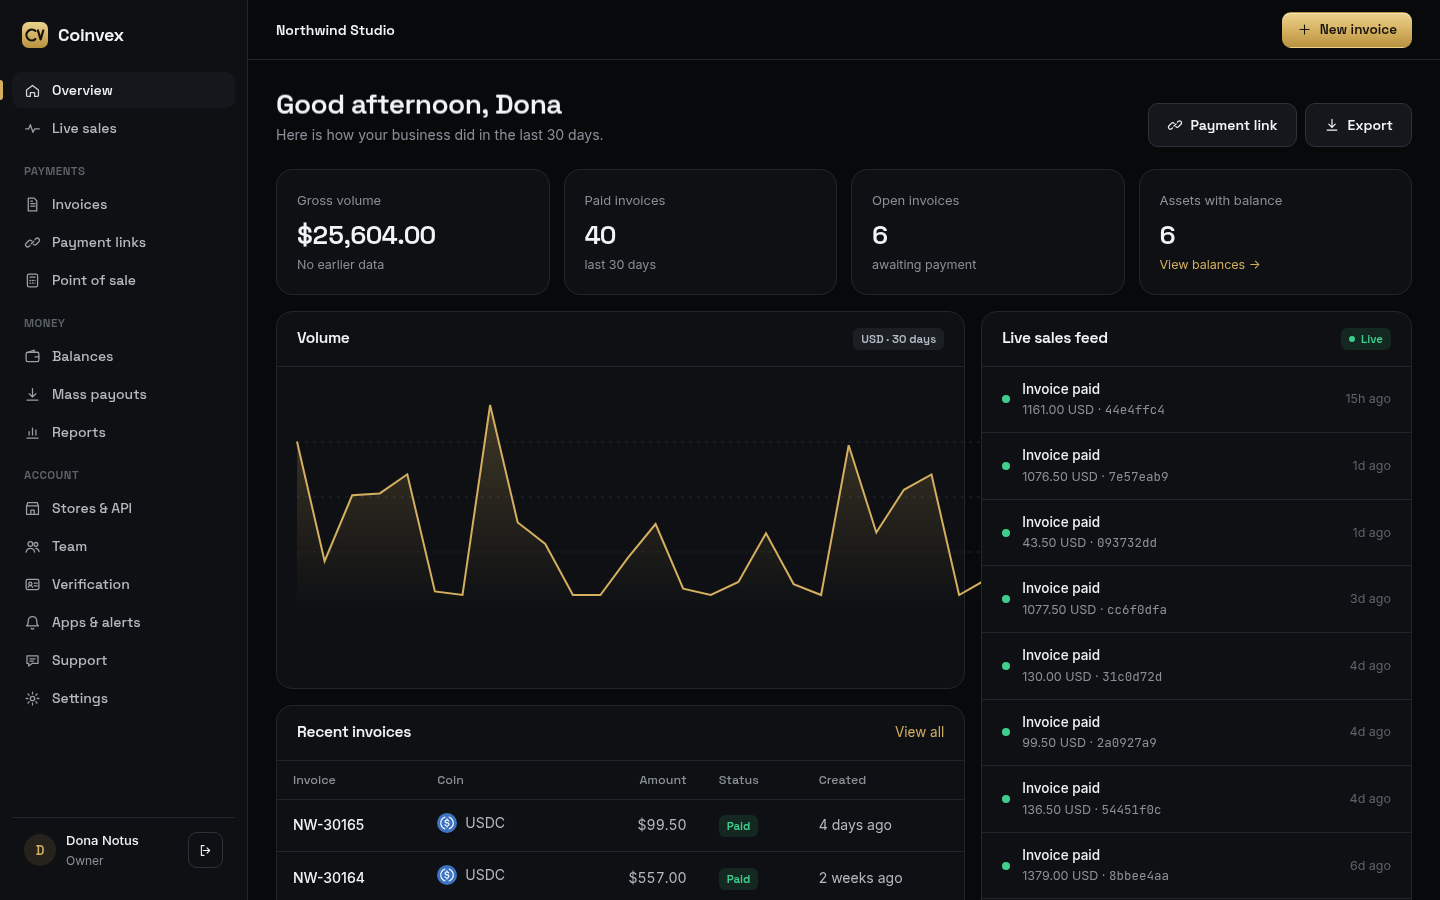
Task: Click the Payment link button
Action: tap(1222, 125)
